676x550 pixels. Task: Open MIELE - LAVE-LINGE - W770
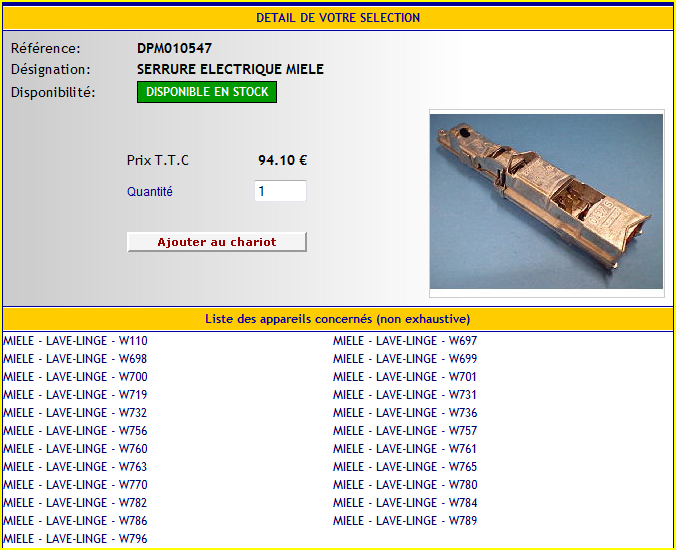[75, 484]
